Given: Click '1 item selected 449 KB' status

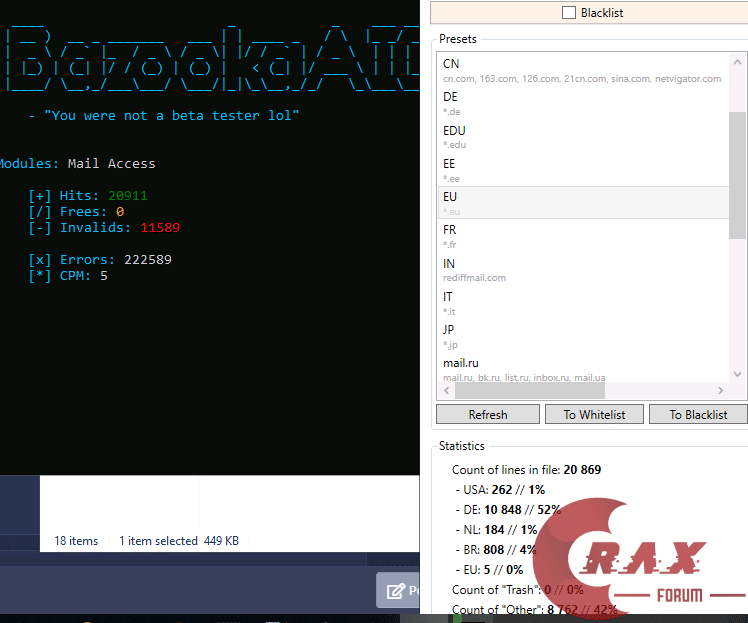Looking at the screenshot, I should 179,540.
